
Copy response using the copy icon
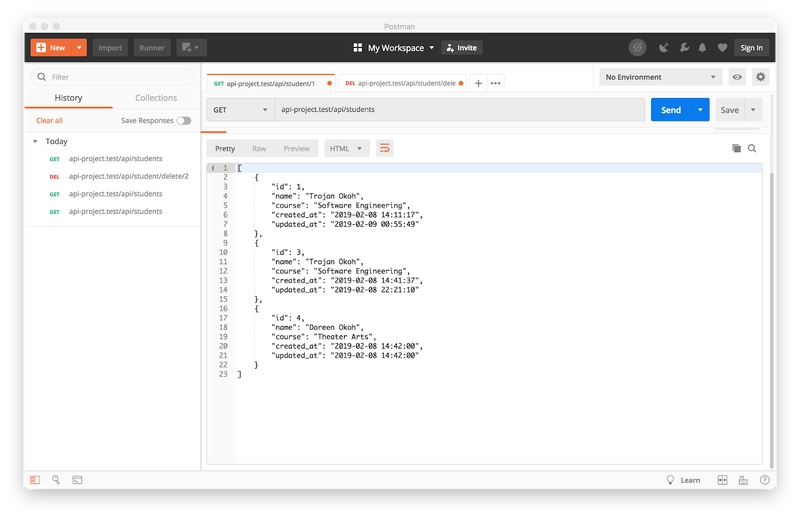click(736, 148)
